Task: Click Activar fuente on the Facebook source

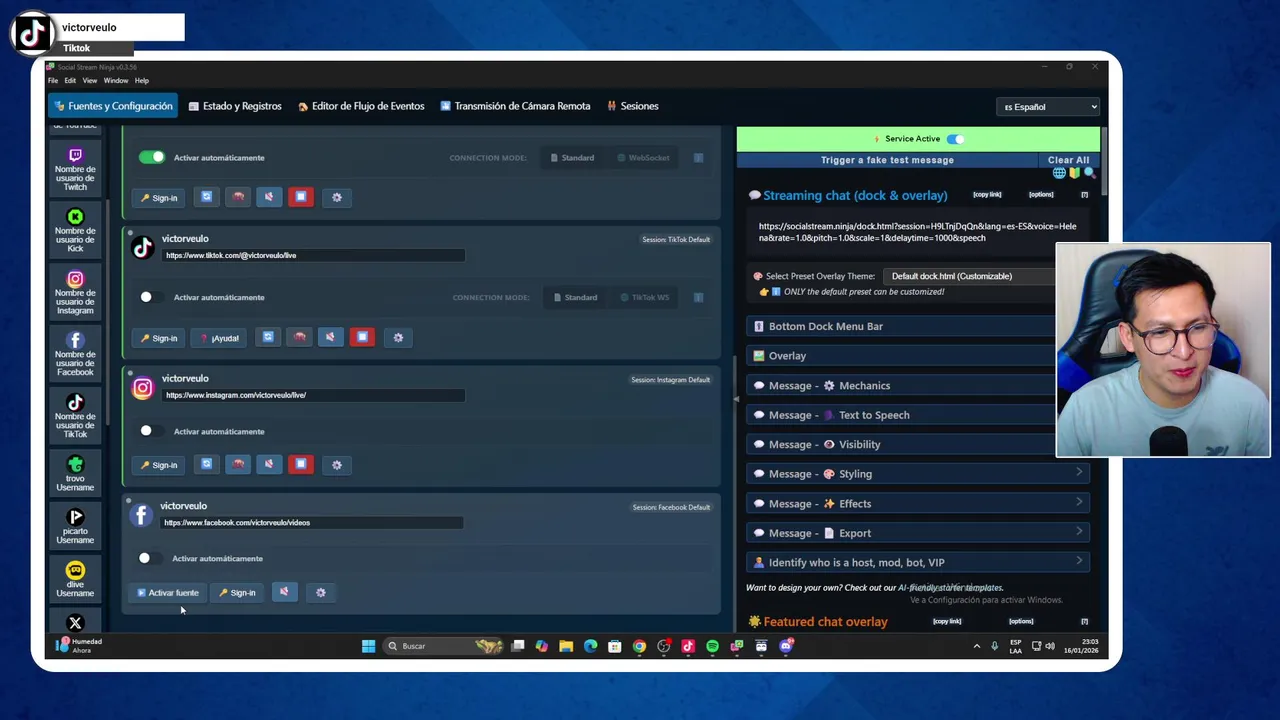Action: pos(168,593)
